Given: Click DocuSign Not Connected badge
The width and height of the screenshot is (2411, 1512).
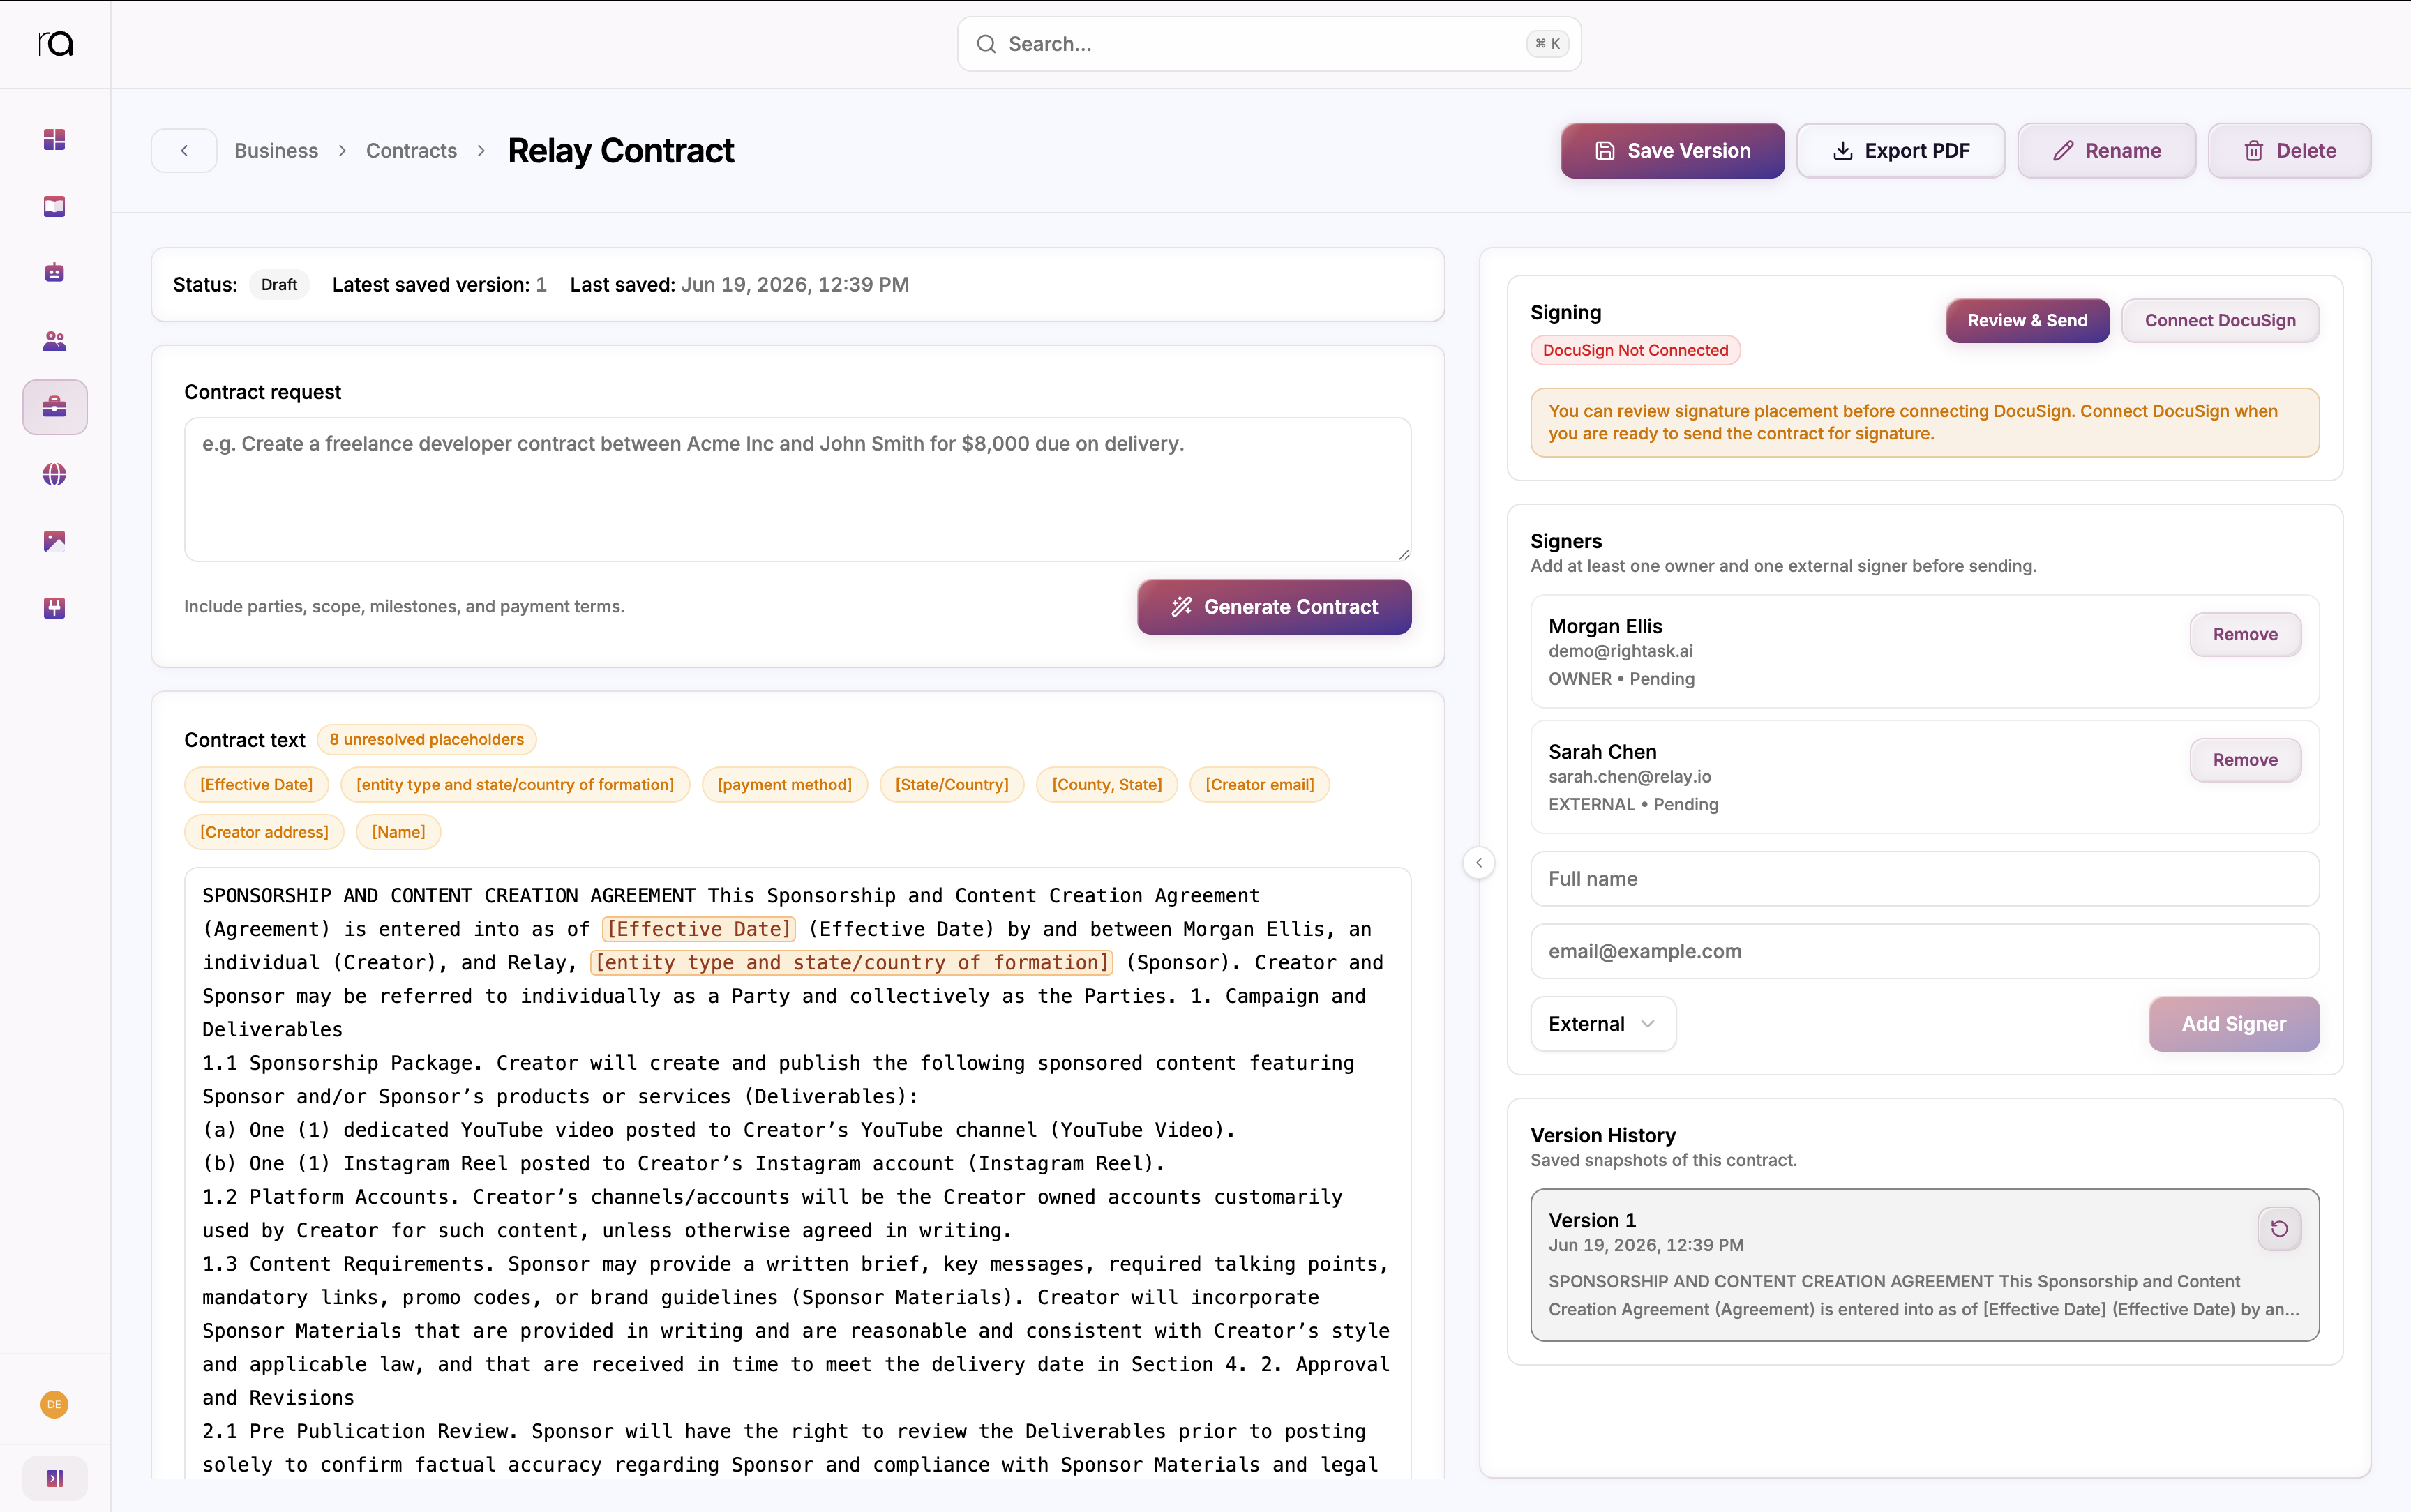Looking at the screenshot, I should [x=1635, y=350].
